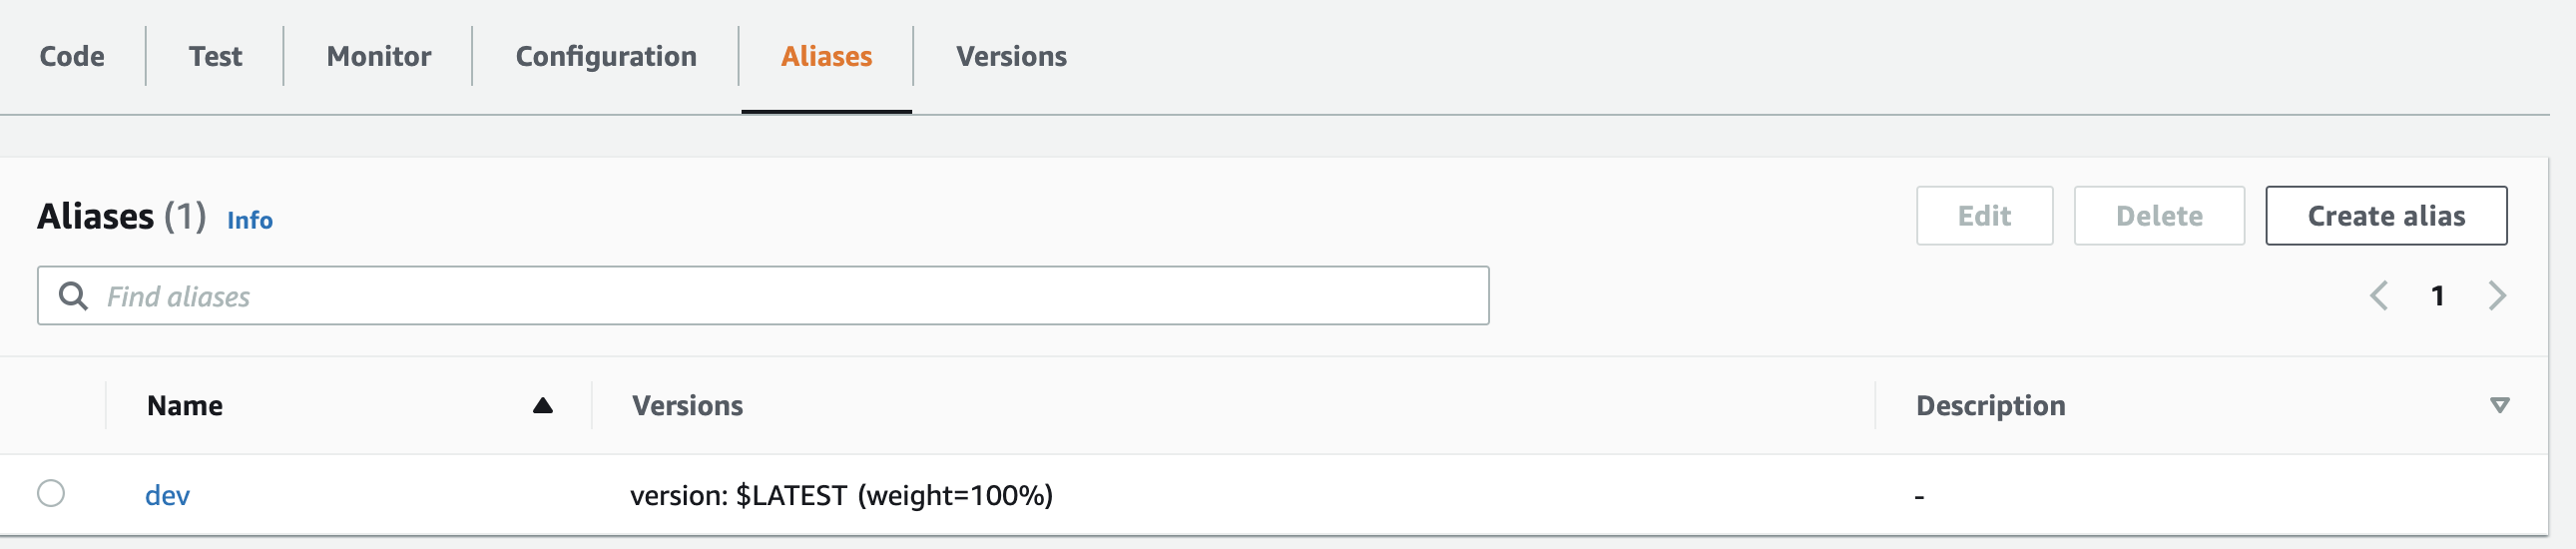The height and width of the screenshot is (549, 2576).
Task: Select the dev alias radio button
Action: click(51, 493)
